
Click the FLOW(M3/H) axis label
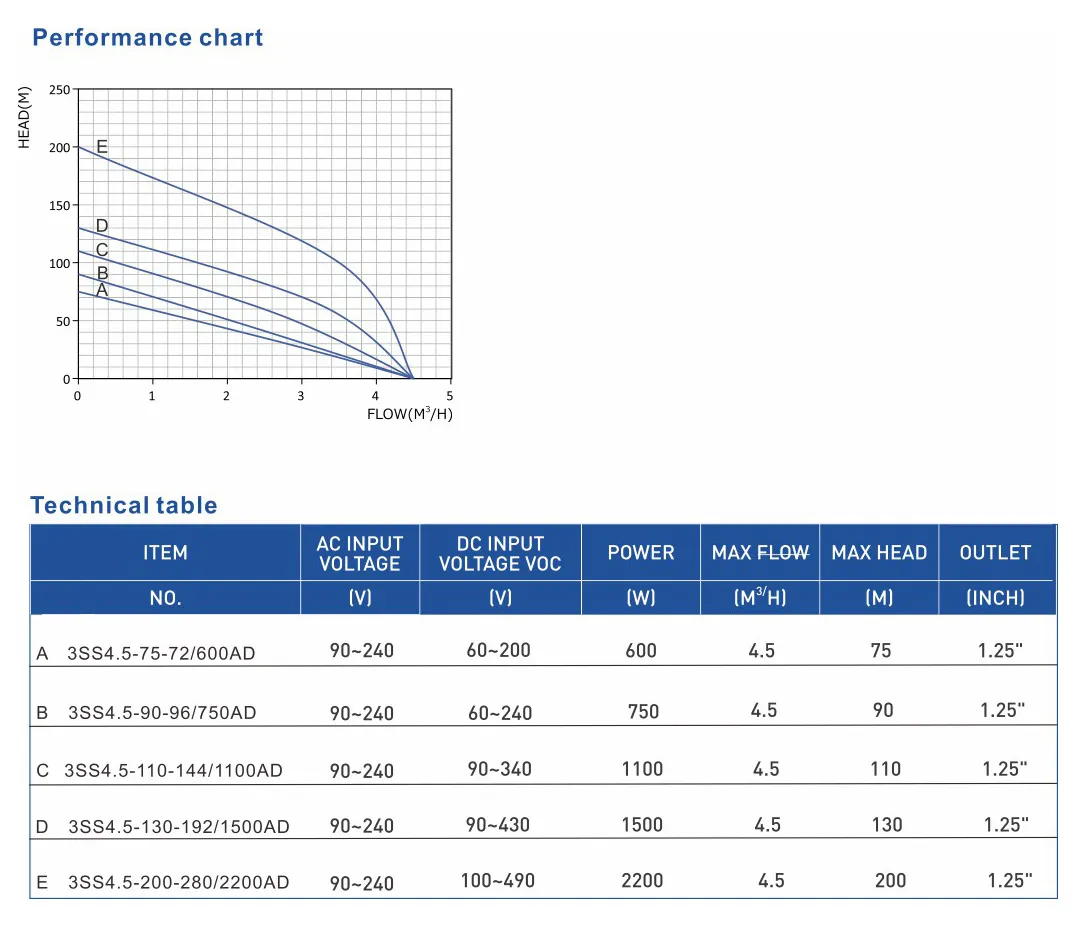tap(409, 414)
